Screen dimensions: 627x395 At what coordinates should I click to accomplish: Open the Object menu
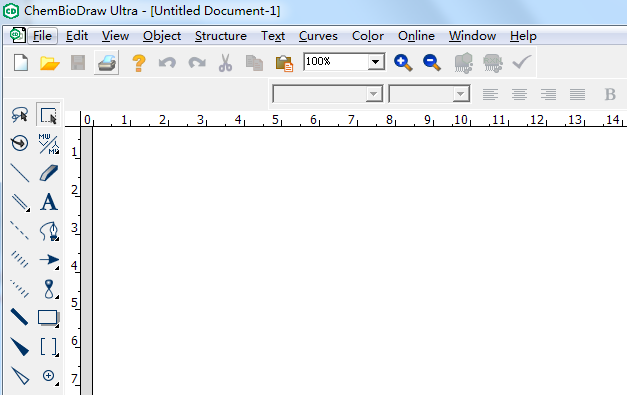point(162,36)
